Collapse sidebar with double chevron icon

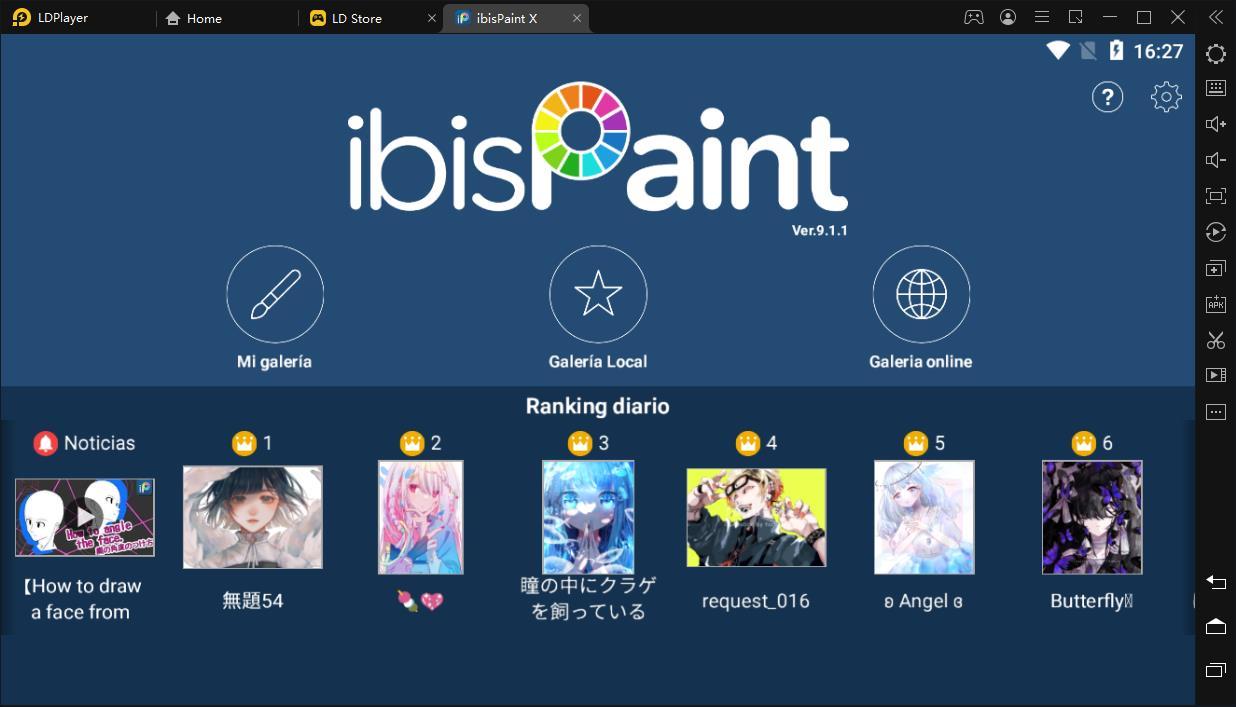pyautogui.click(x=1216, y=17)
